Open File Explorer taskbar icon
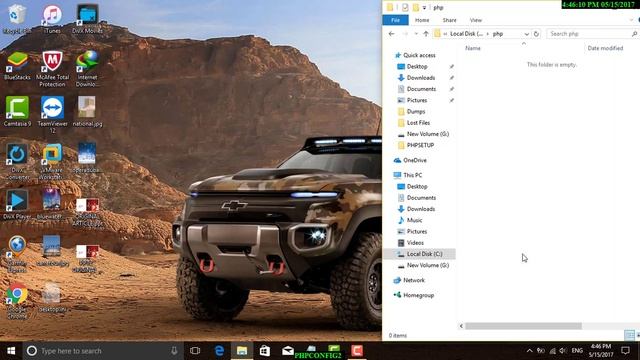 point(242,351)
